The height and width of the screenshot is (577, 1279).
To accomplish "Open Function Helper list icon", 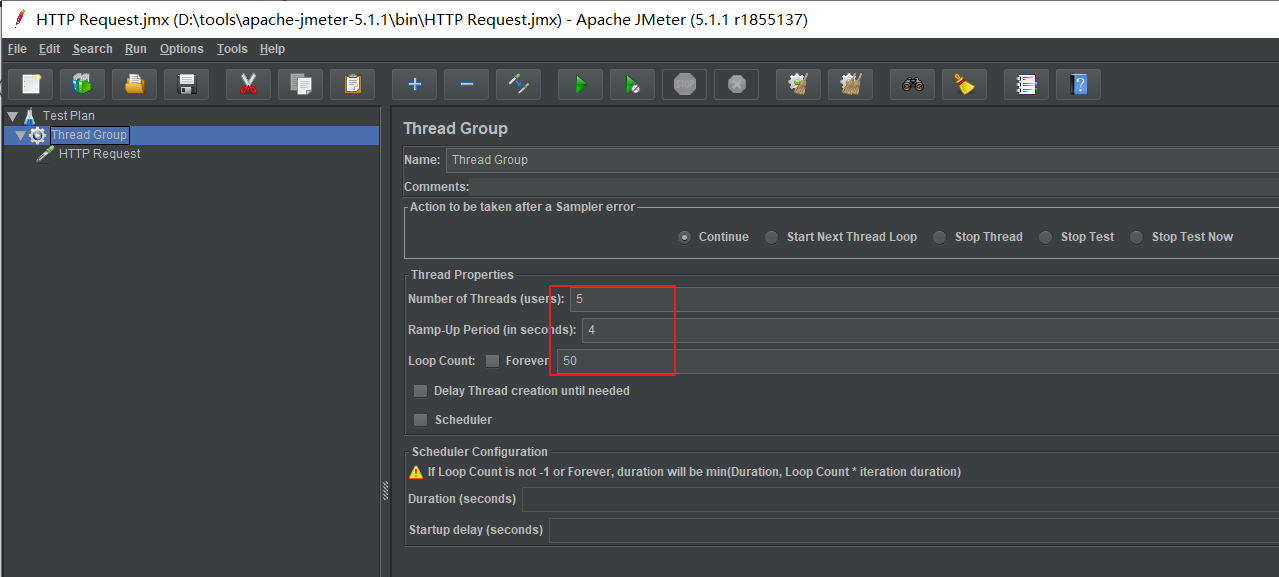I will (1026, 84).
